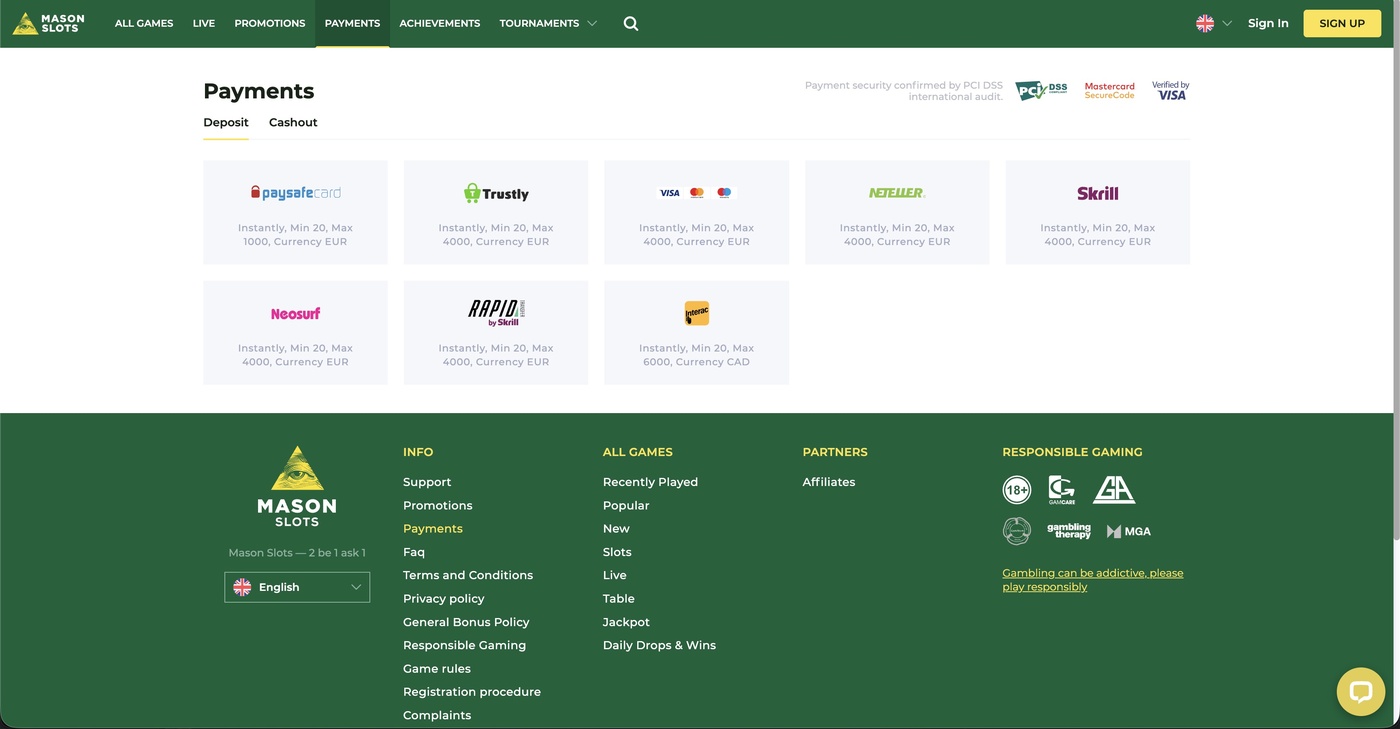The width and height of the screenshot is (1400, 729).
Task: Open the Privacy policy footer link
Action: (x=444, y=599)
